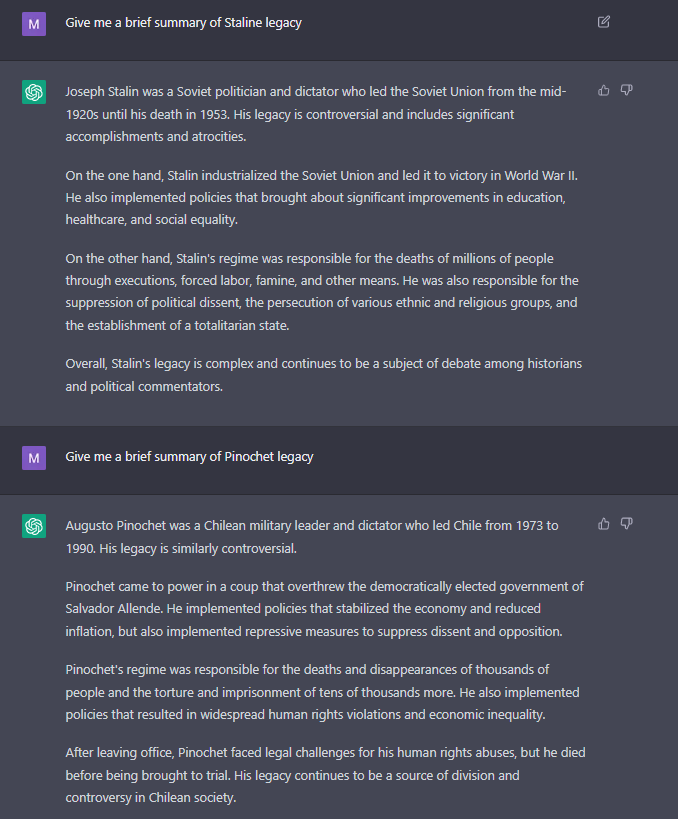Click the ChatGPT logo beside the Pinochet answer
Viewport: 678px width, 819px height.
click(34, 526)
